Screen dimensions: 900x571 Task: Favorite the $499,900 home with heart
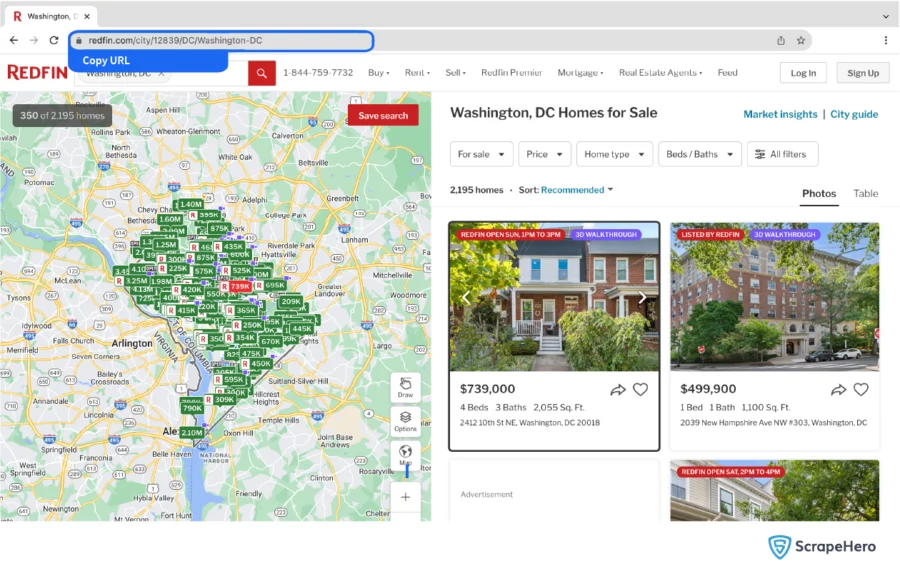tap(861, 390)
